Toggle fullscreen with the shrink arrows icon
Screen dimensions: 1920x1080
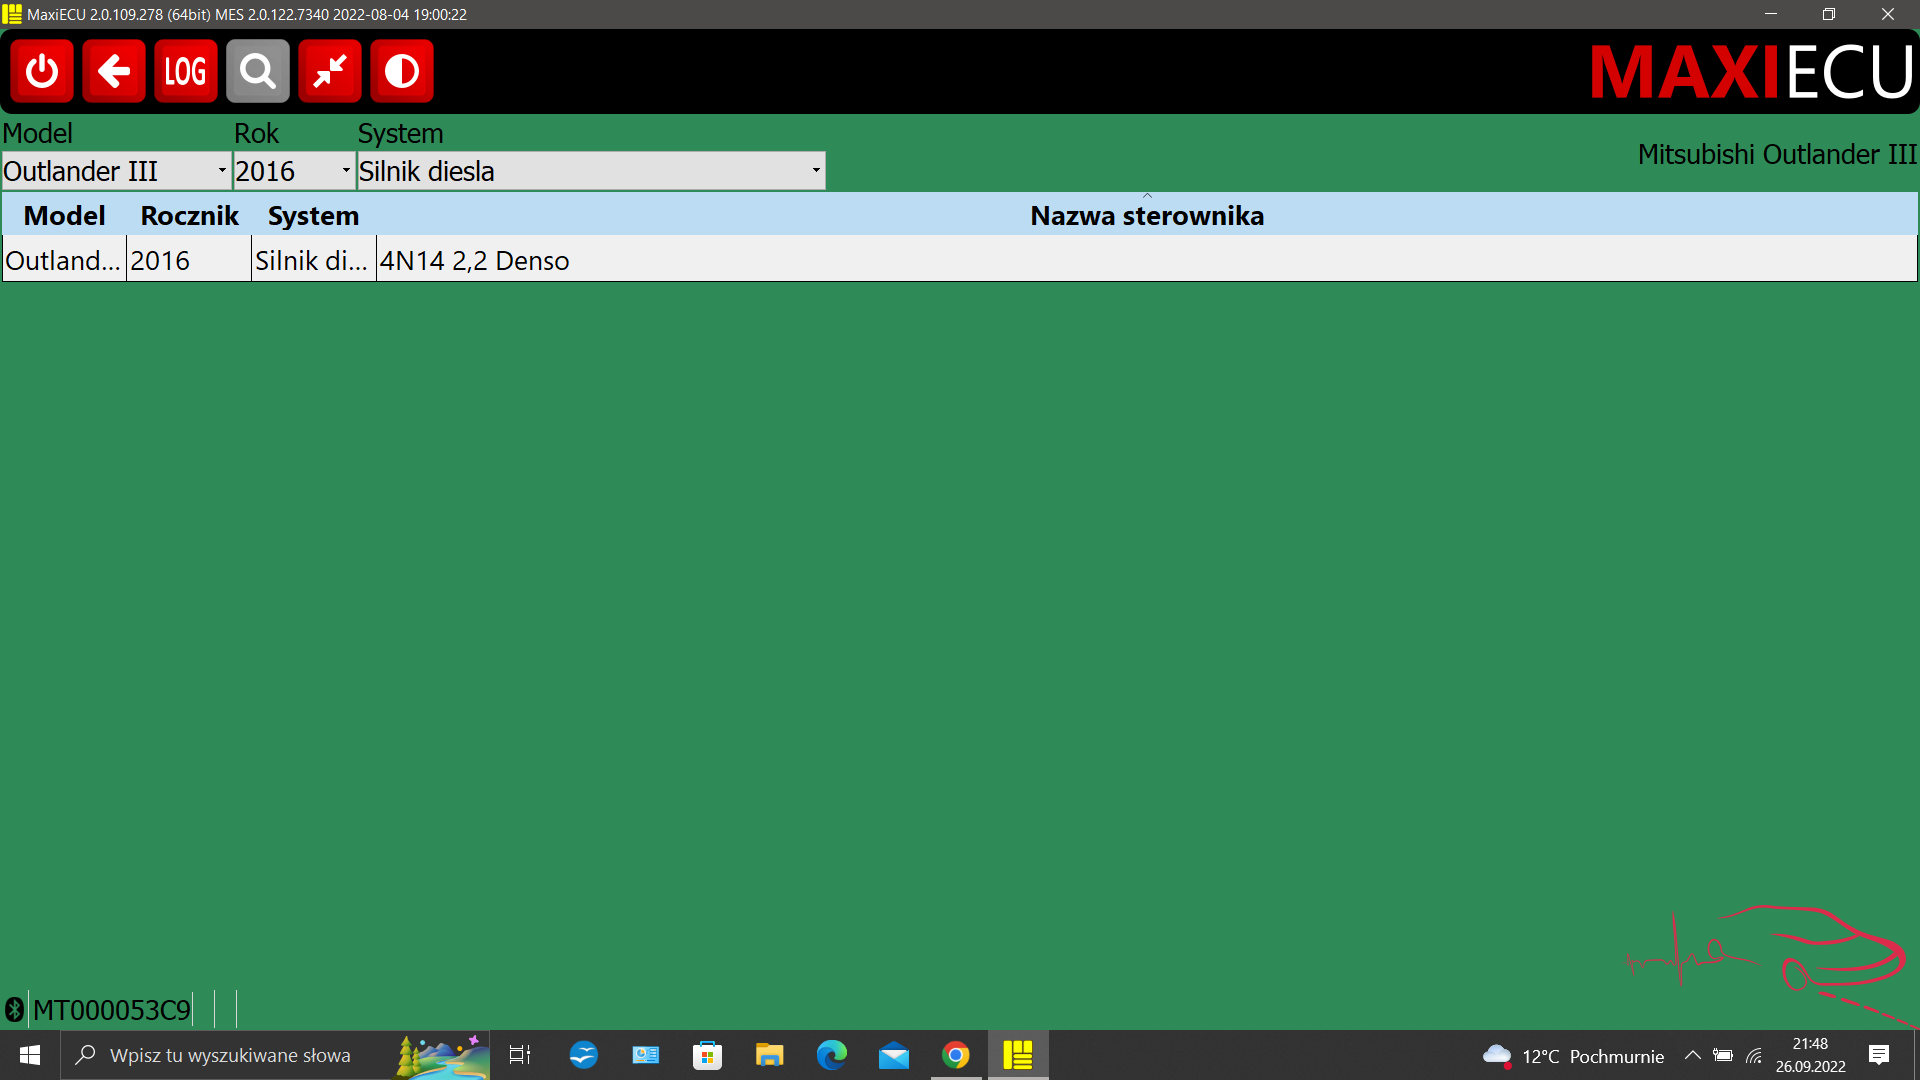click(x=330, y=71)
